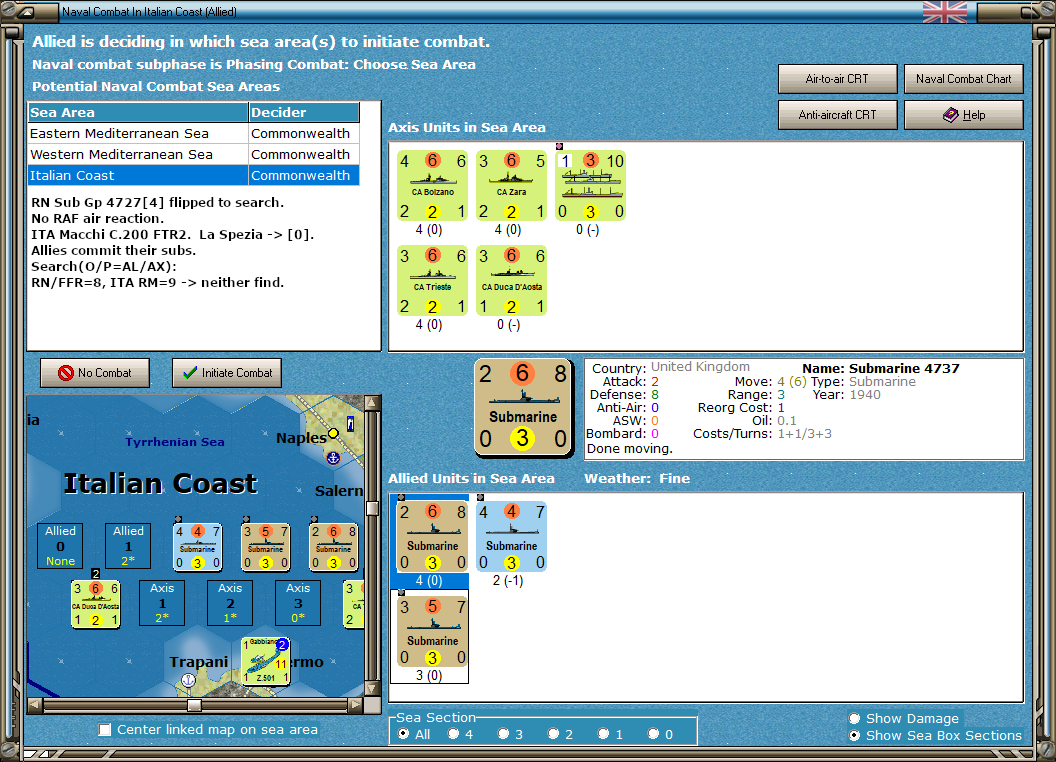Choose Show Damage option

click(855, 718)
